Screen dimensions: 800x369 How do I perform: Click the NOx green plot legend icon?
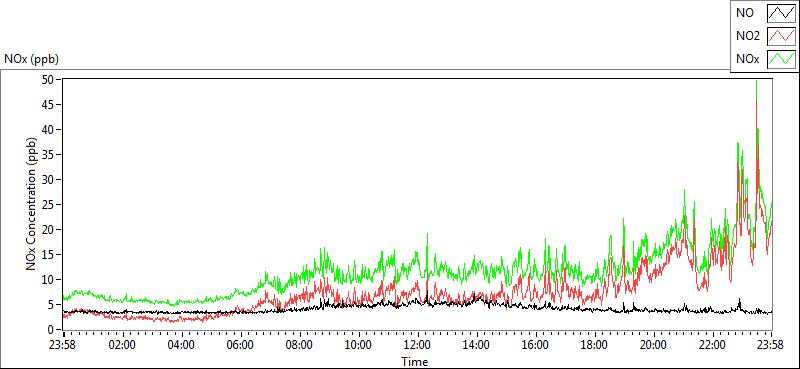(782, 59)
